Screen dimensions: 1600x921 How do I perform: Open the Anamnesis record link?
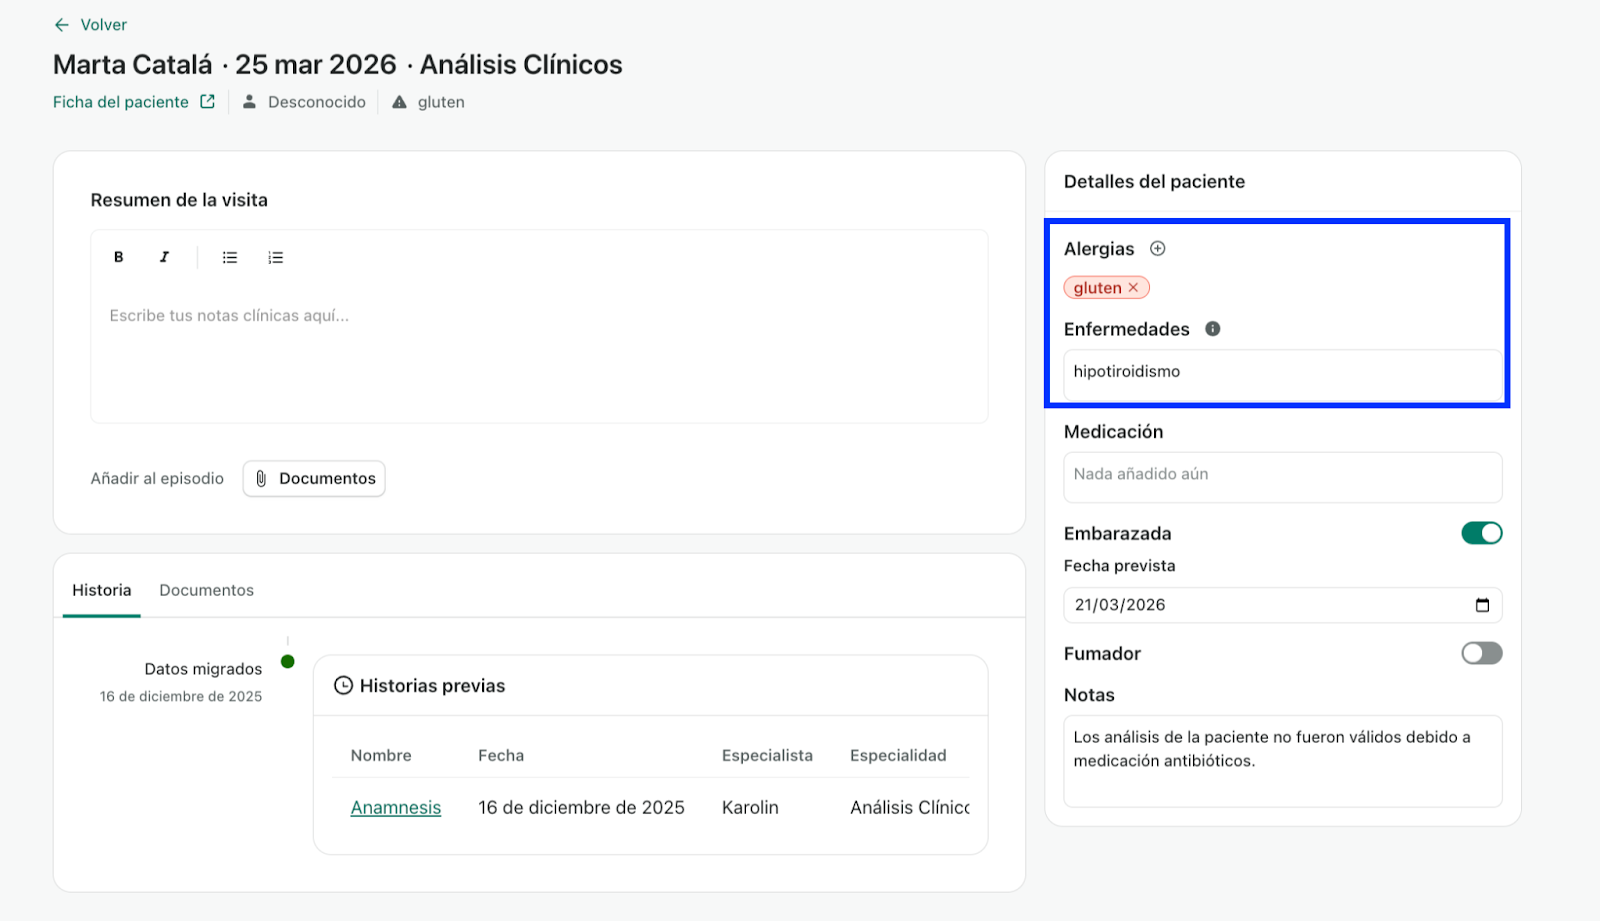(x=395, y=807)
